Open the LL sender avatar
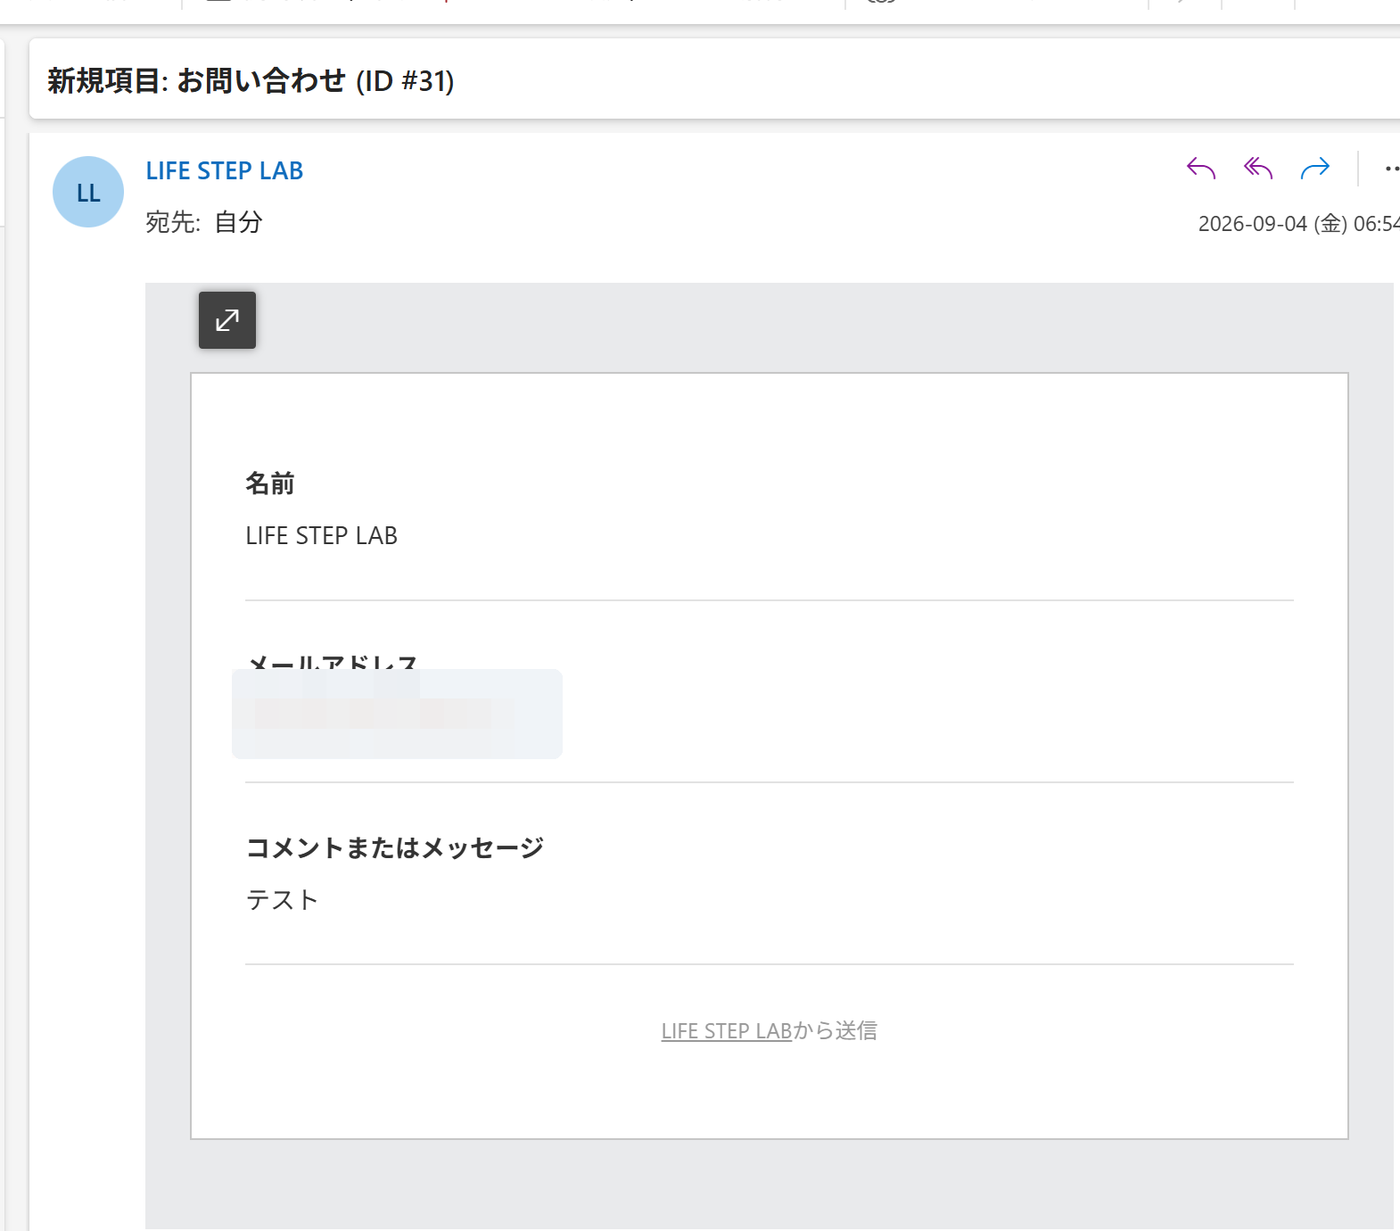The image size is (1400, 1231). pyautogui.click(x=88, y=192)
